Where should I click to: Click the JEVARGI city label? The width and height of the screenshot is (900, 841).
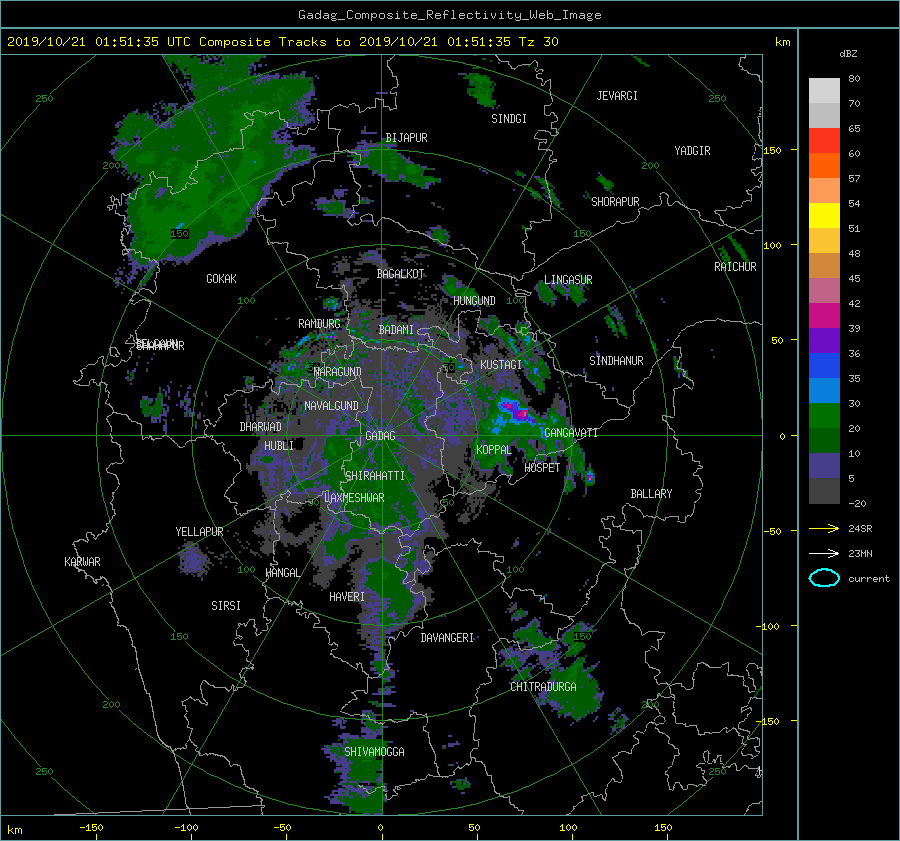617,96
